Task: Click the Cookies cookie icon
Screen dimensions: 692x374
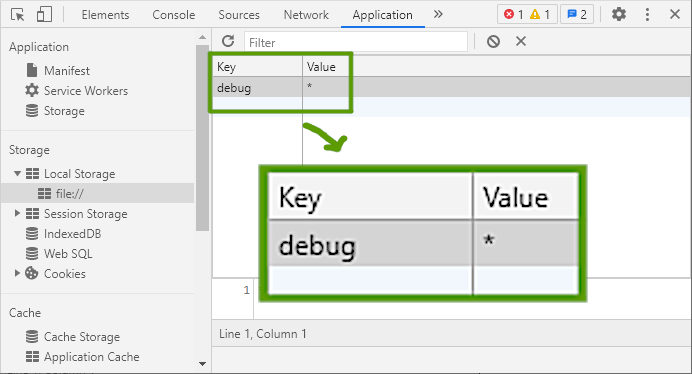Action: 32,273
